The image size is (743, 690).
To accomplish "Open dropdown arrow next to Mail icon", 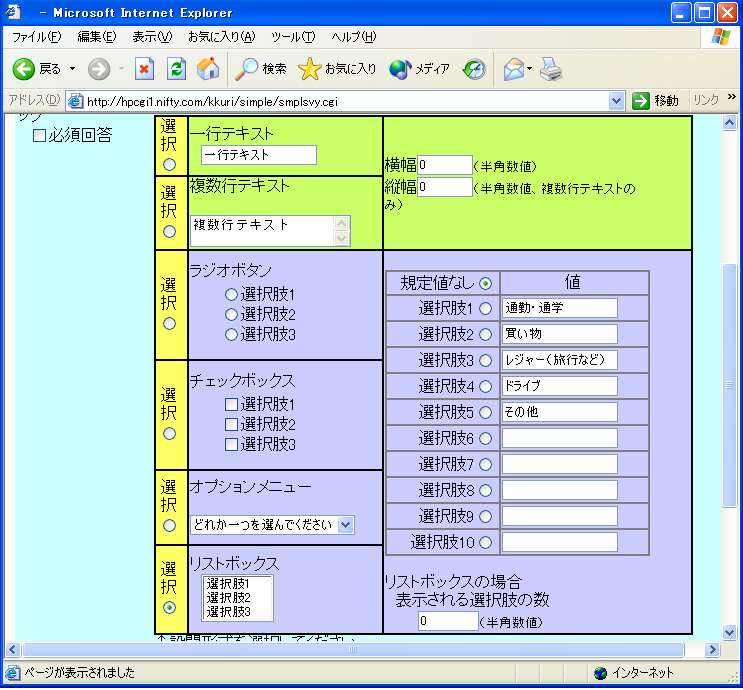I will coord(530,69).
